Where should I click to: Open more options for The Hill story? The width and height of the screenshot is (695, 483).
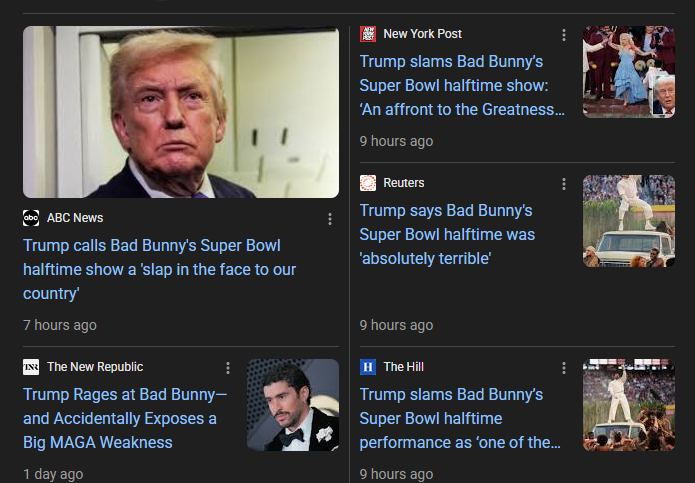(x=564, y=368)
